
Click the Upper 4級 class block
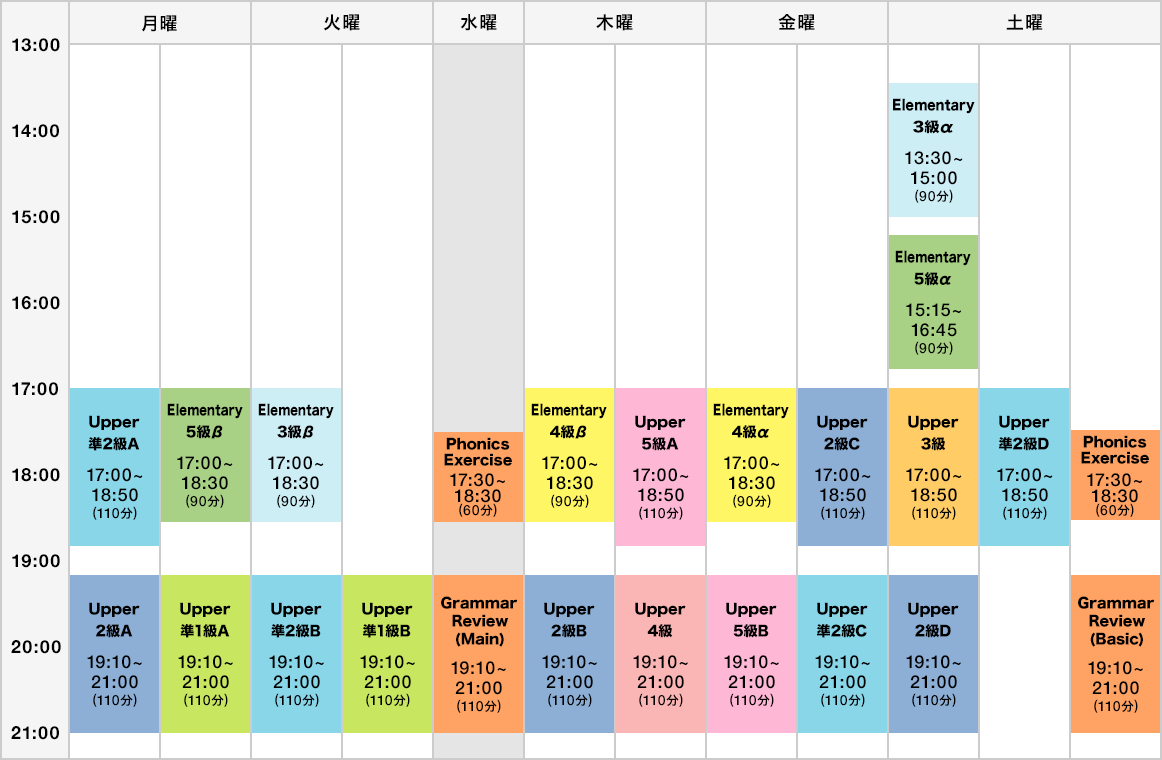pyautogui.click(x=660, y=653)
